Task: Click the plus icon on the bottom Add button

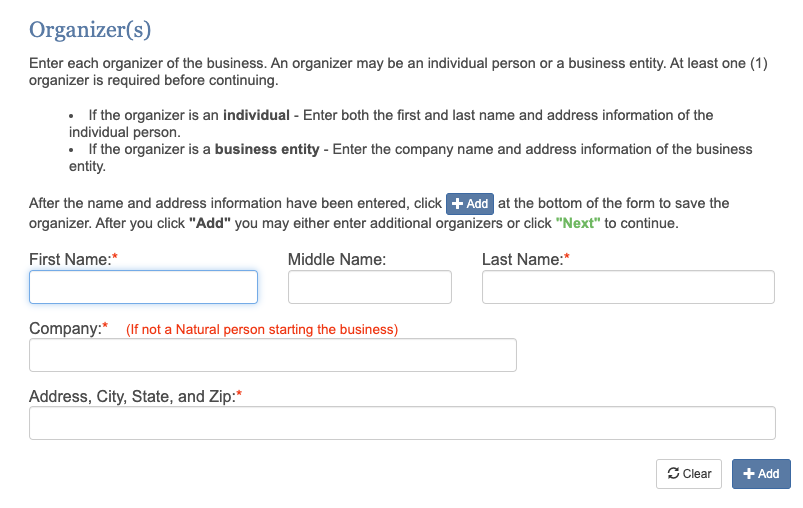Action: [749, 474]
